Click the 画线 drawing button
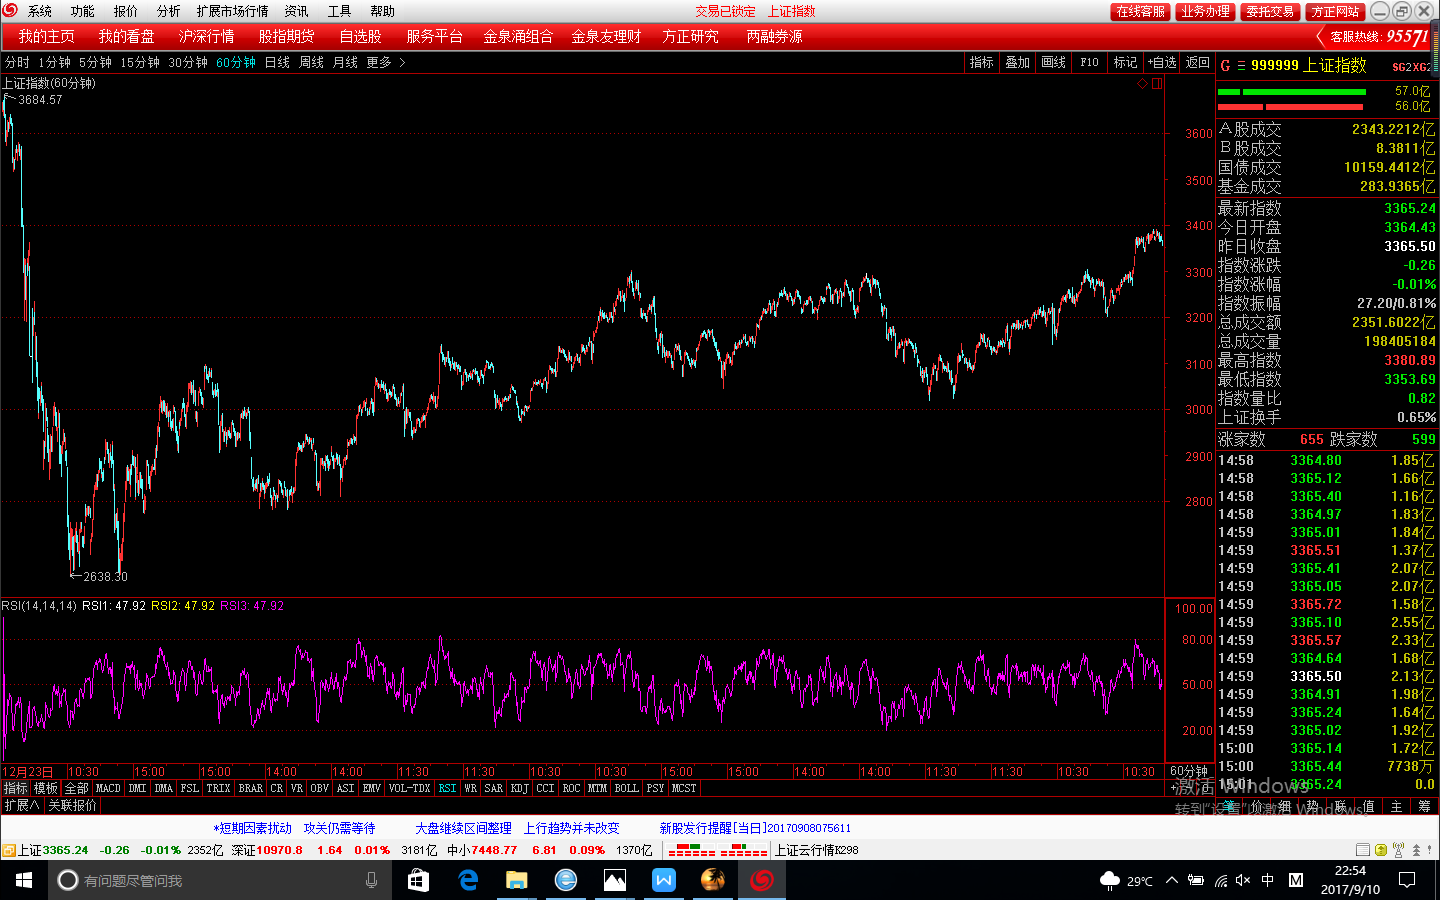 point(1053,62)
